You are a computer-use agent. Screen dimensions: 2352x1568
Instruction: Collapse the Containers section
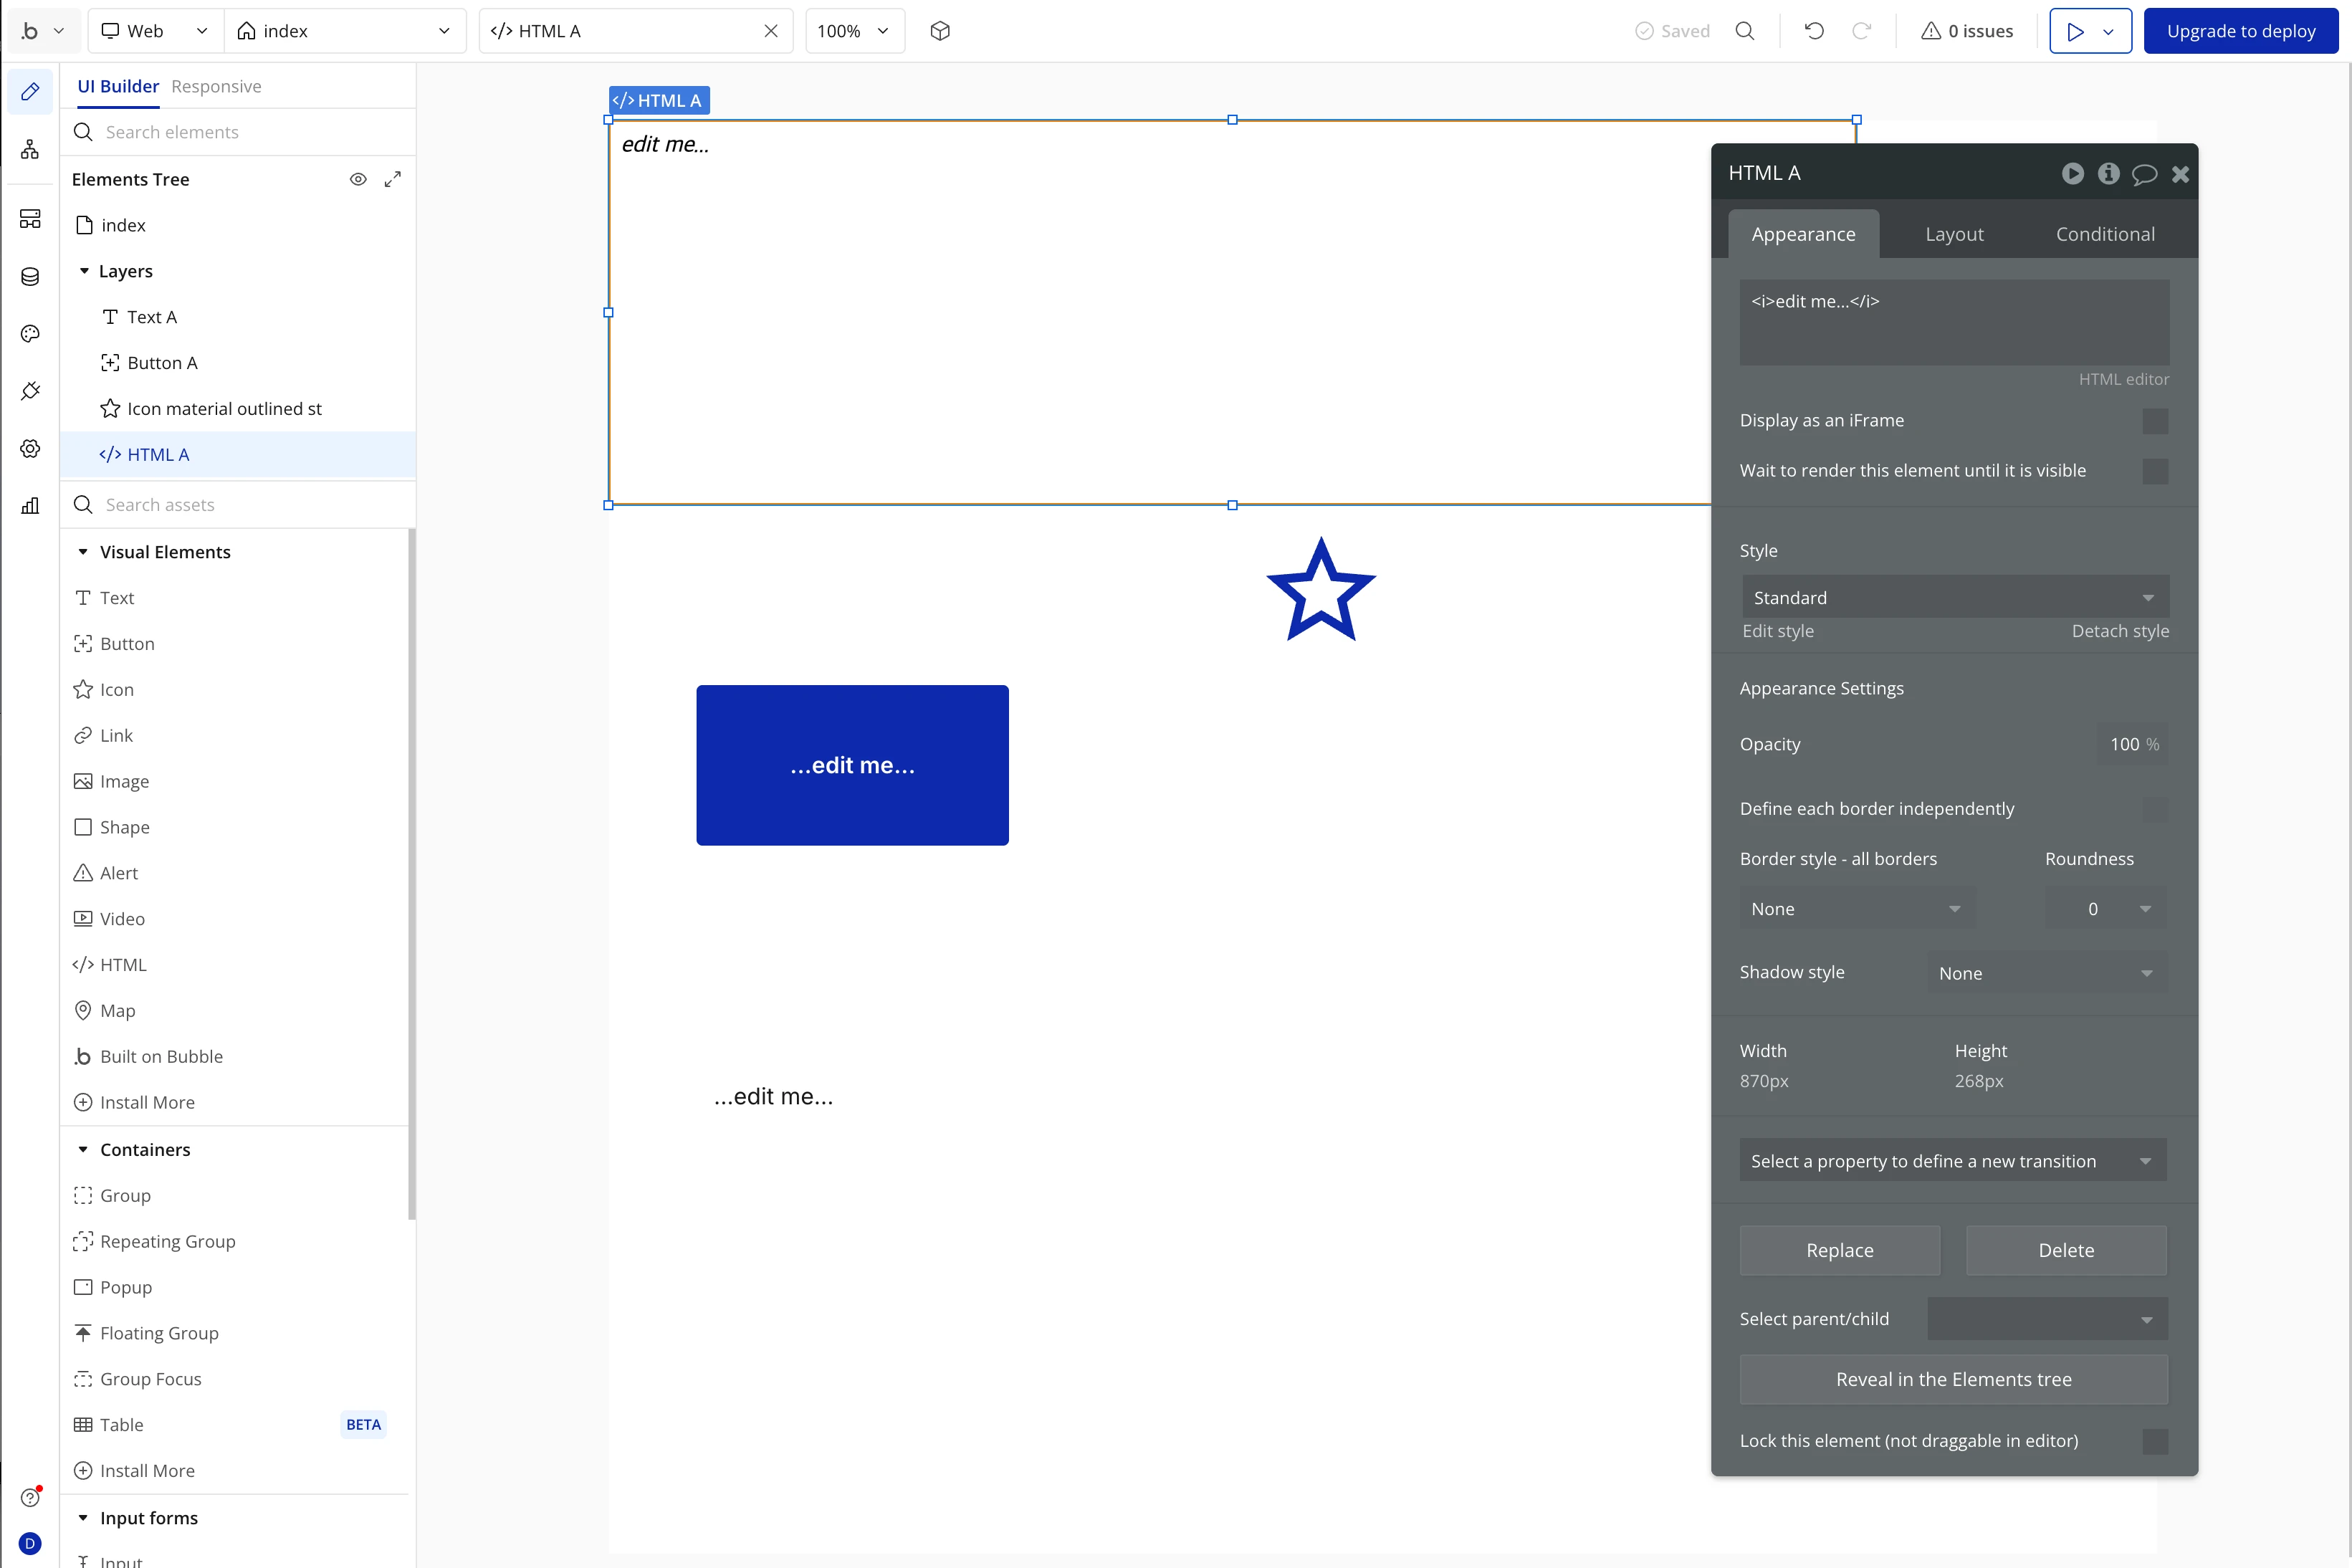[x=83, y=1150]
